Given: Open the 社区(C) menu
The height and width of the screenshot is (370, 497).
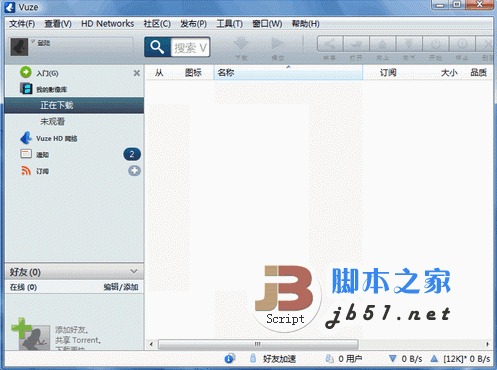Looking at the screenshot, I should [x=157, y=24].
